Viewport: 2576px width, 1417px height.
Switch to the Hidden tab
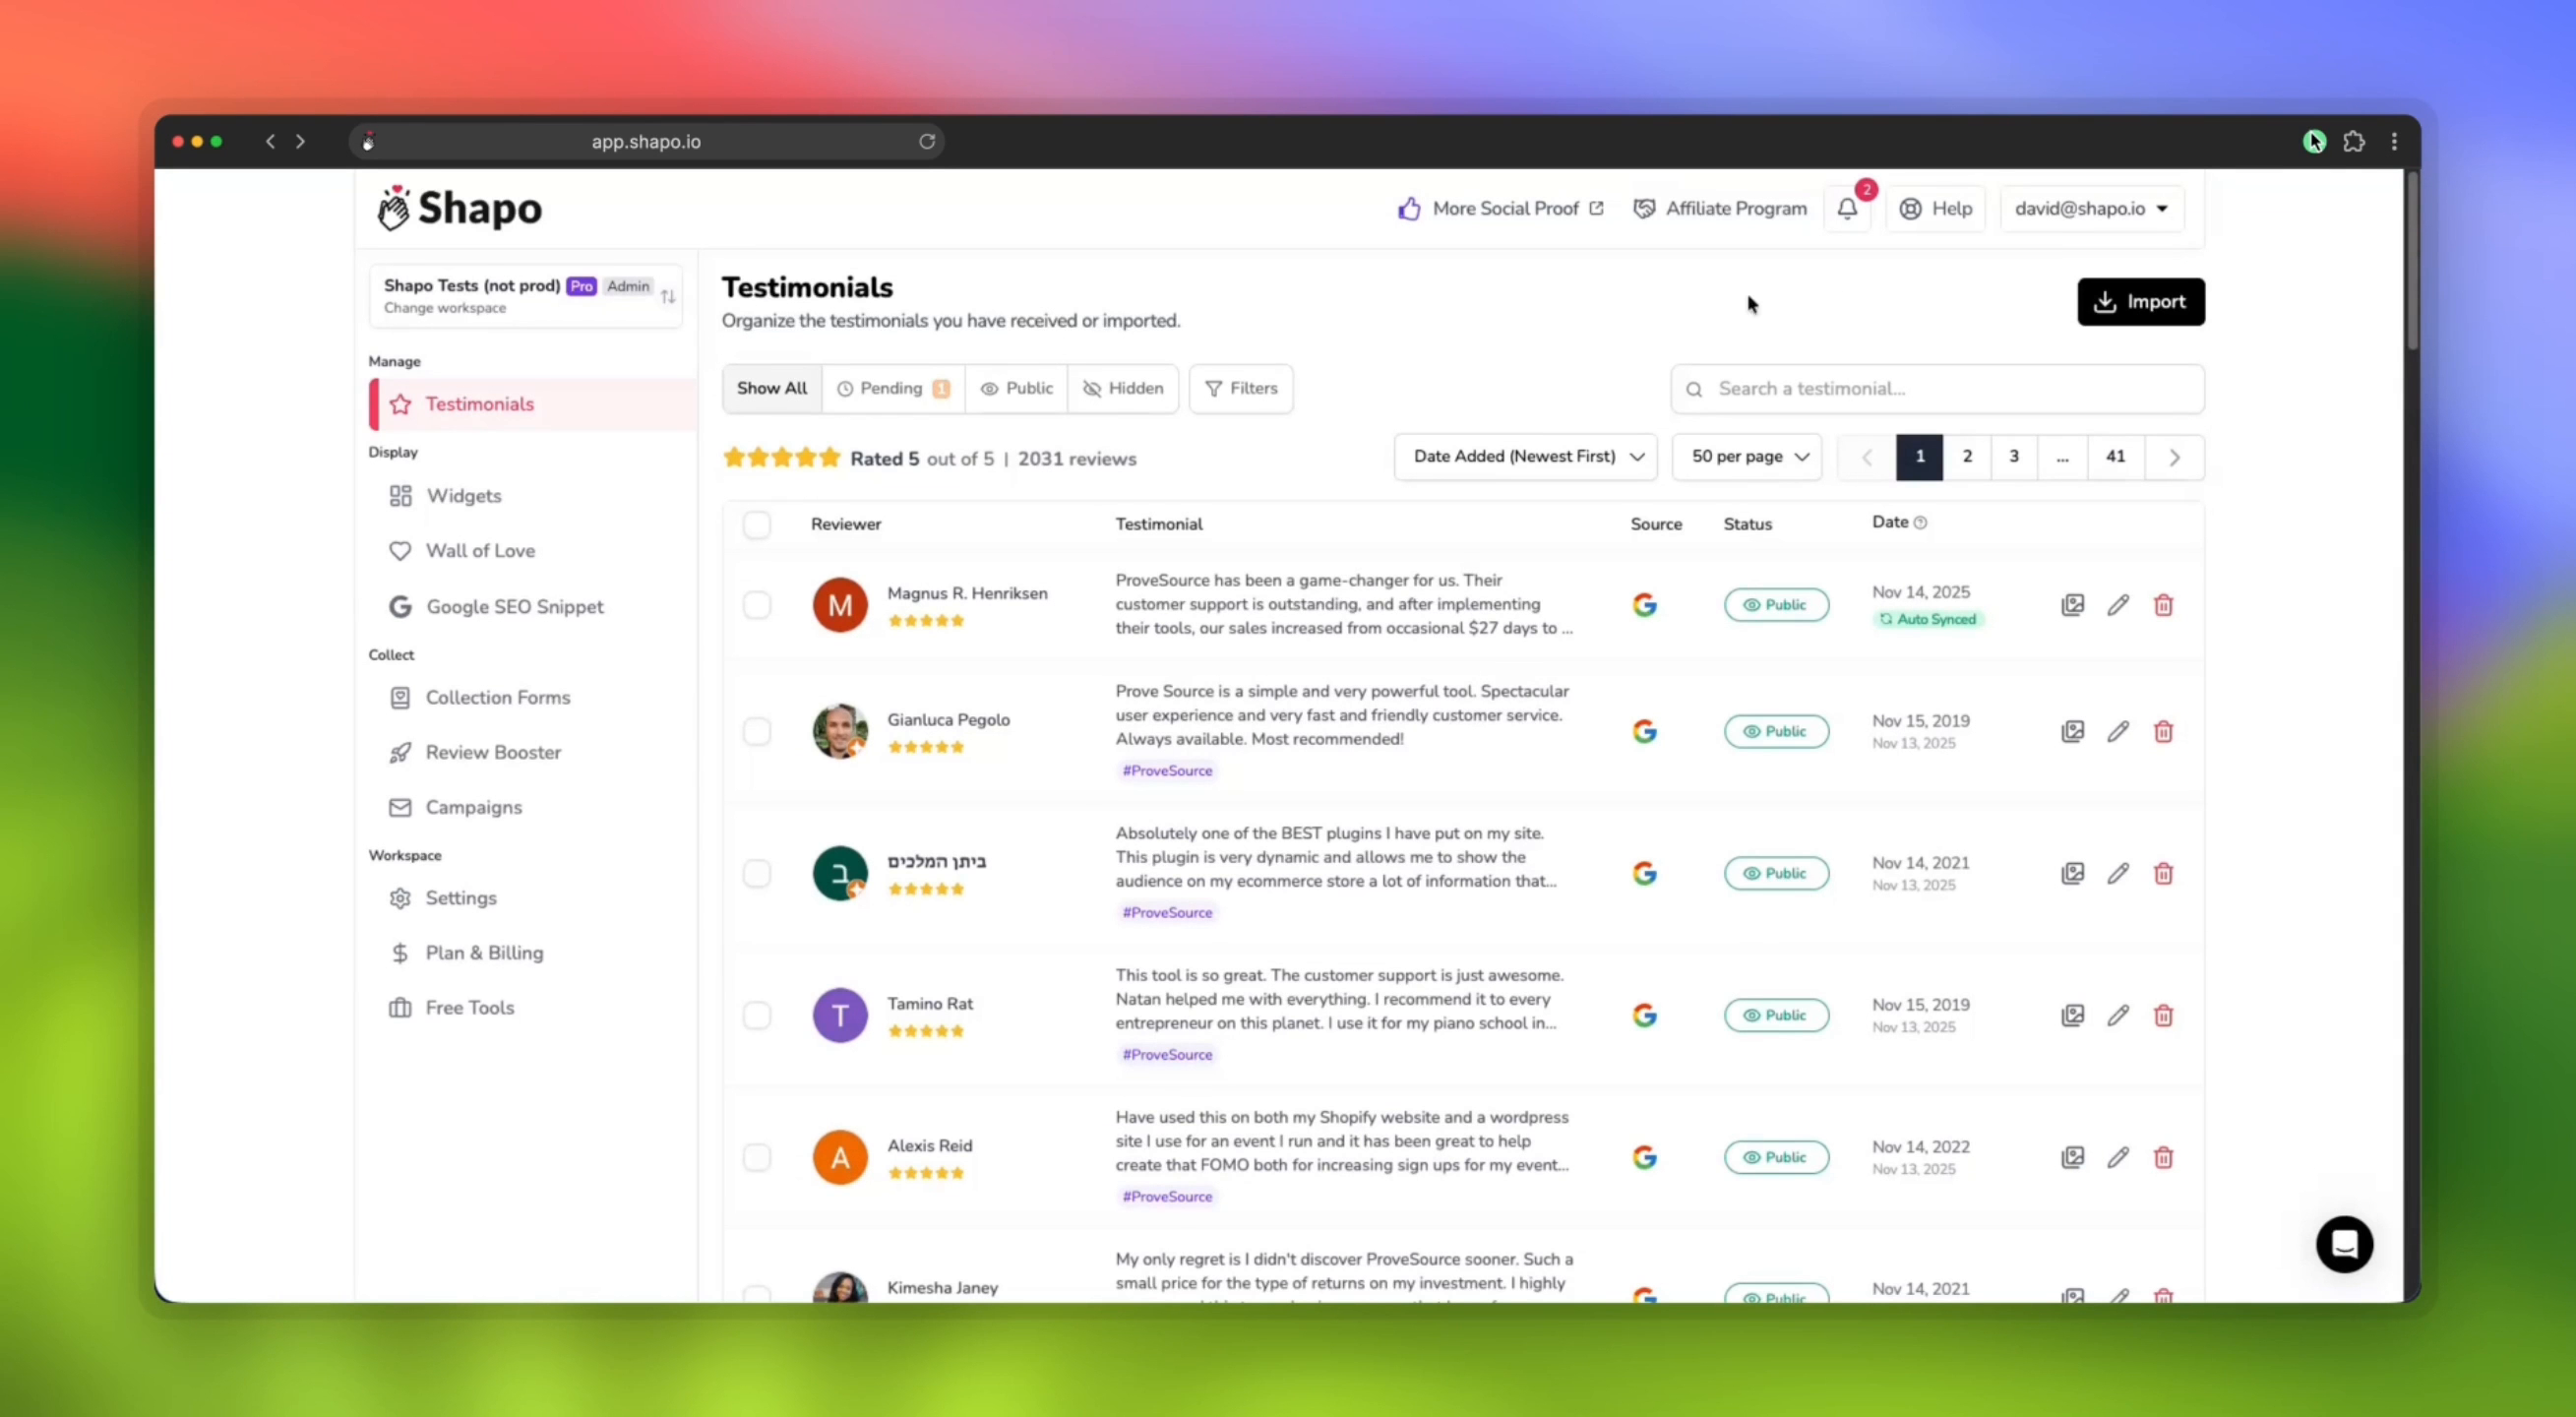tap(1123, 389)
